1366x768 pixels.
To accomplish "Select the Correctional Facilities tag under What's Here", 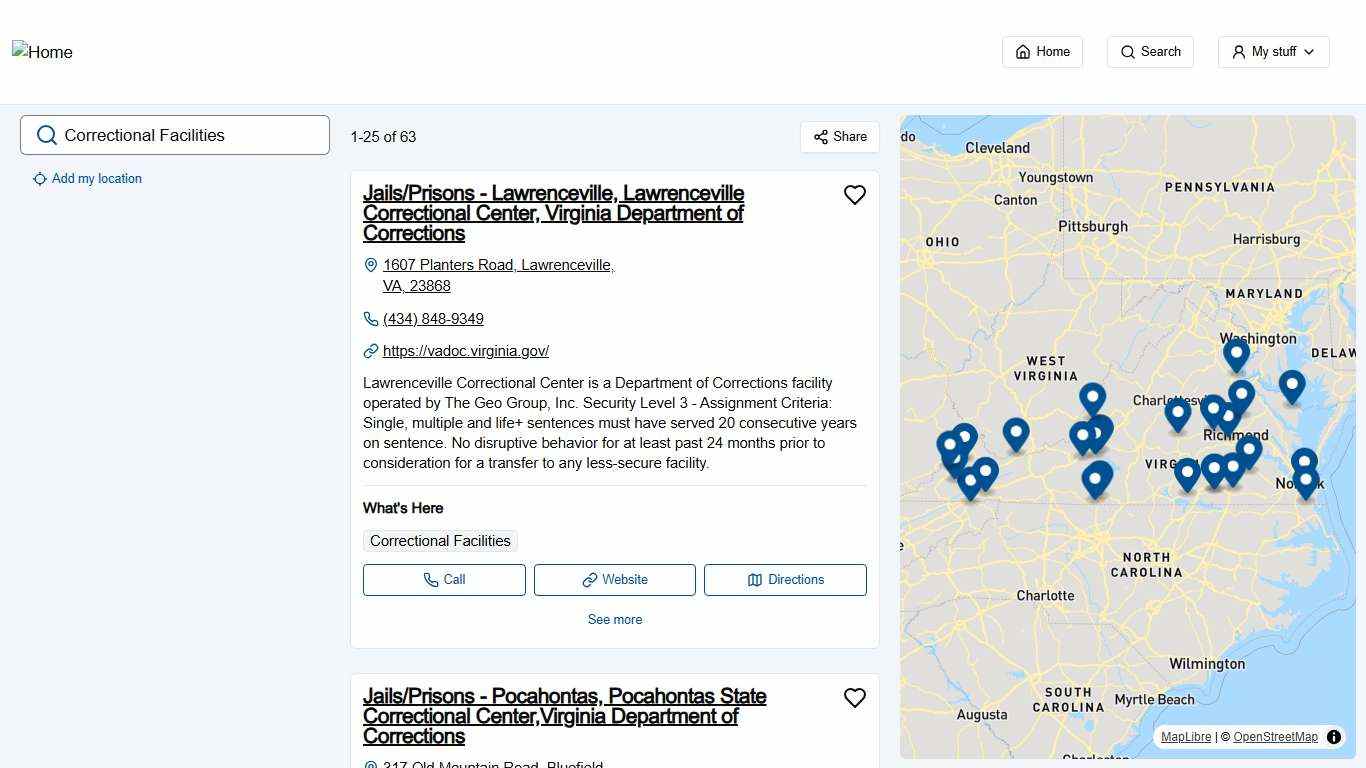I will click(x=440, y=541).
